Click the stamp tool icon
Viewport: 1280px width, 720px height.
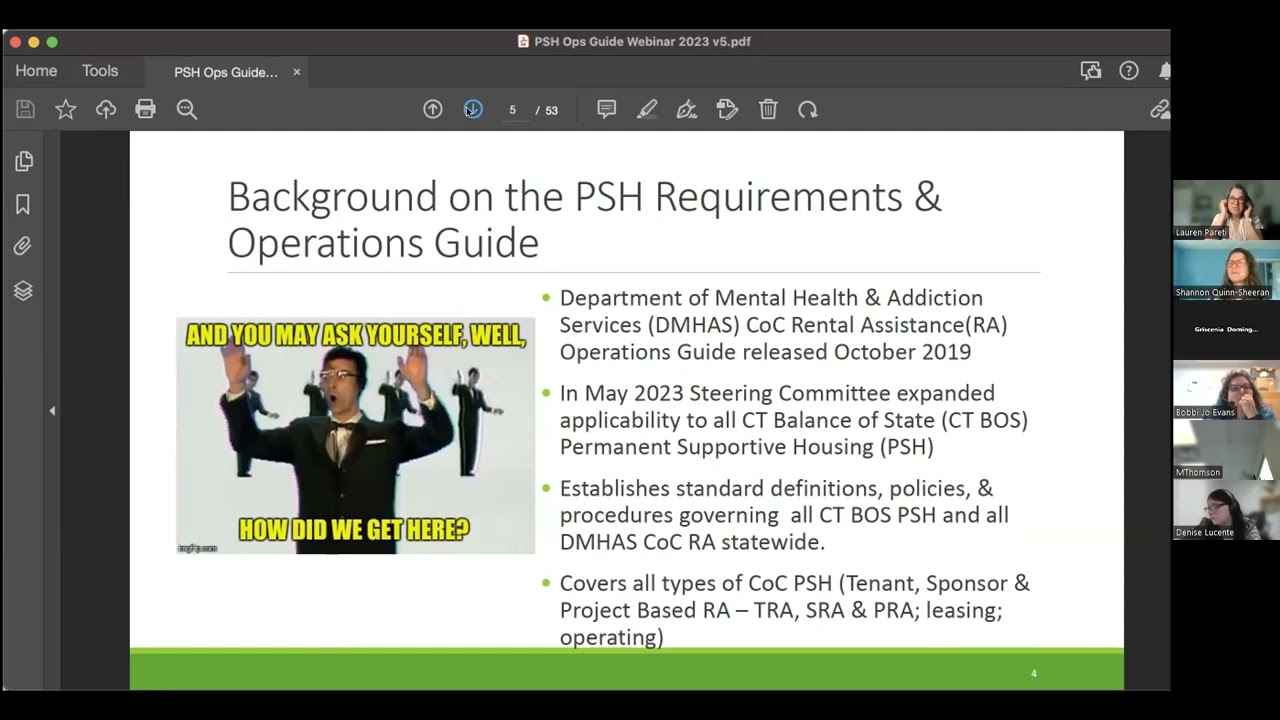(x=727, y=109)
